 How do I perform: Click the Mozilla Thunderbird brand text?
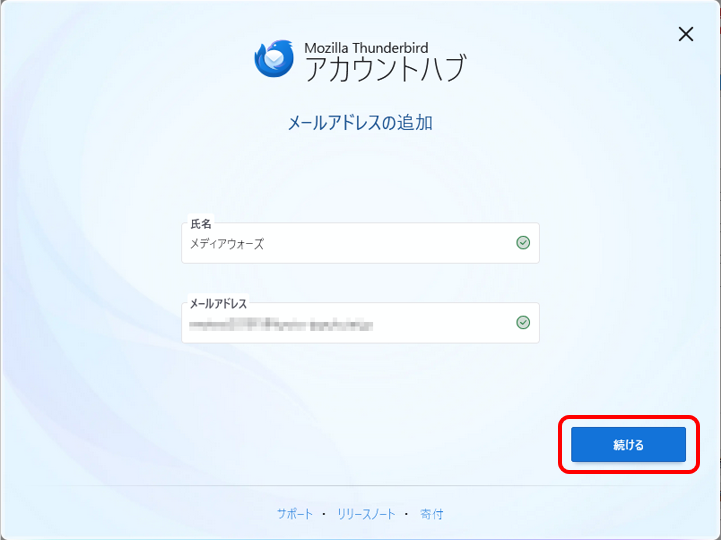coord(366,47)
